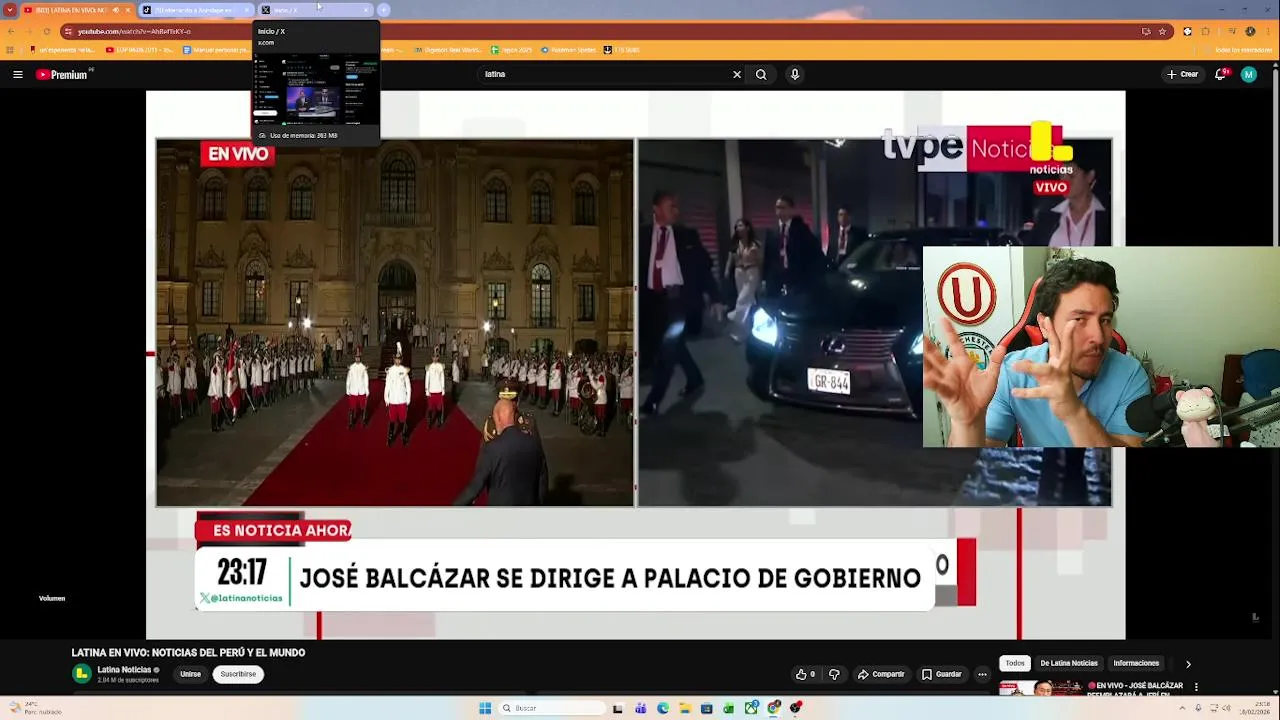Screen dimensions: 1280x720
Task: Open YouTube notifications bell
Action: 1221,74
